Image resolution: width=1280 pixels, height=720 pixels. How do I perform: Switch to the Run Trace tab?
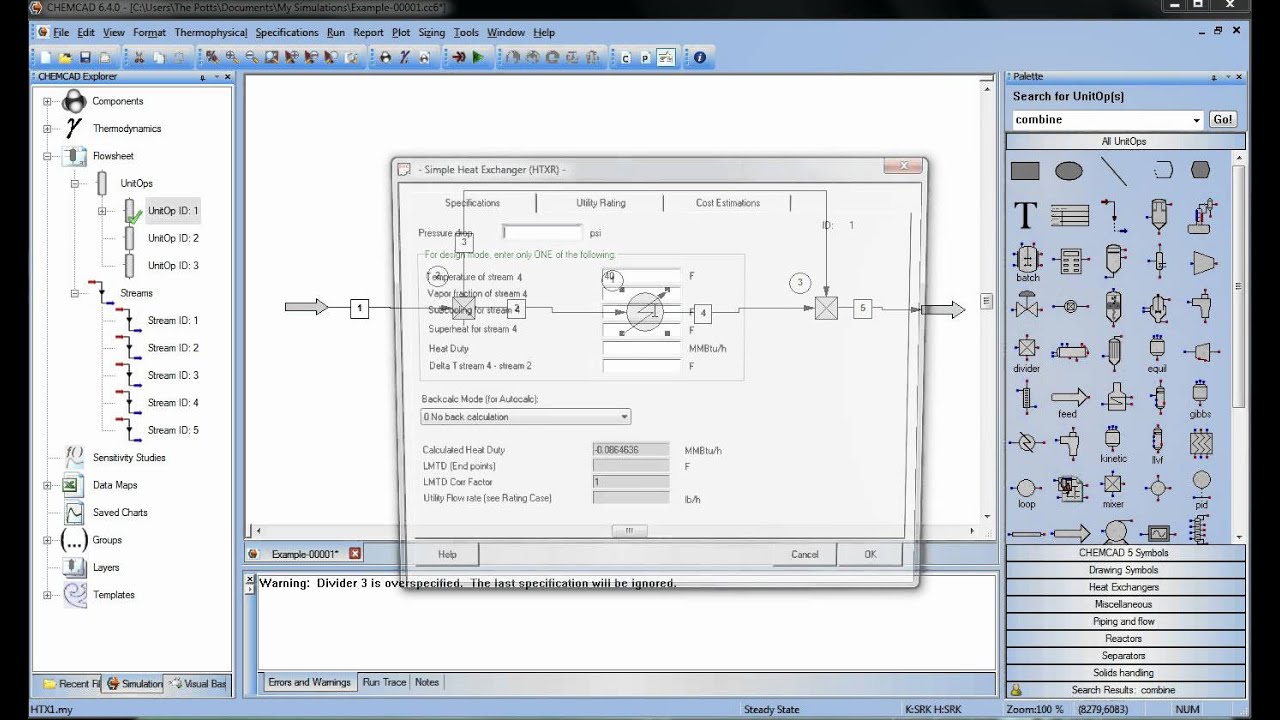[384, 682]
